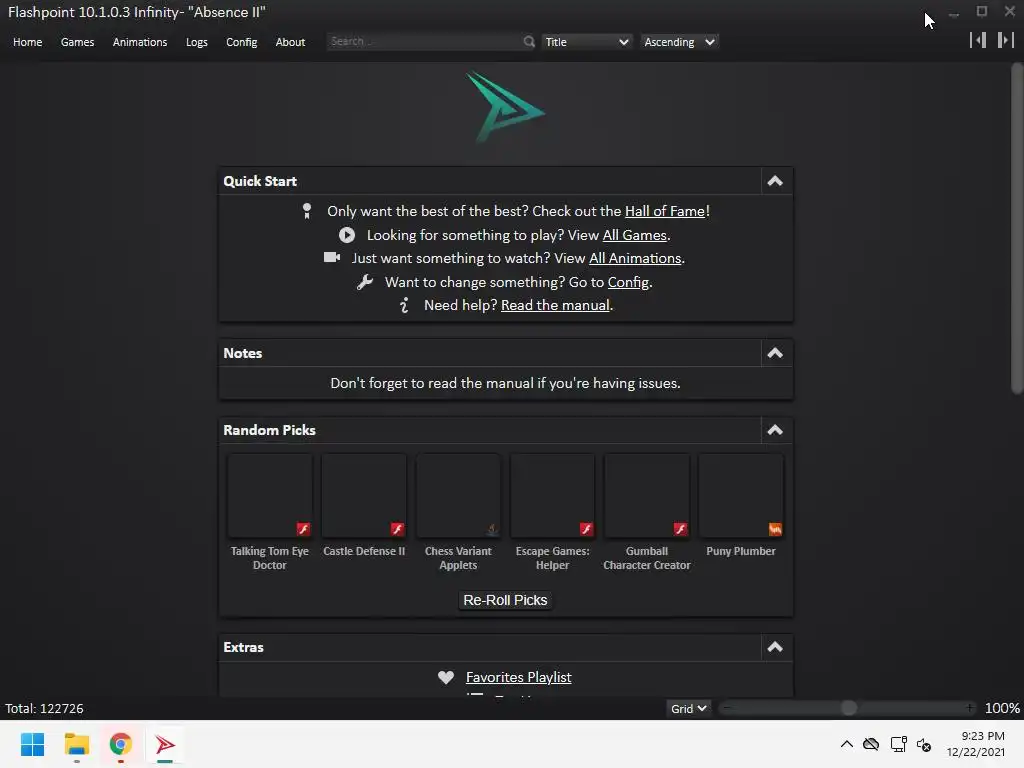Screen dimensions: 1024x768
Task: Open the Animations tab
Action: (x=140, y=42)
